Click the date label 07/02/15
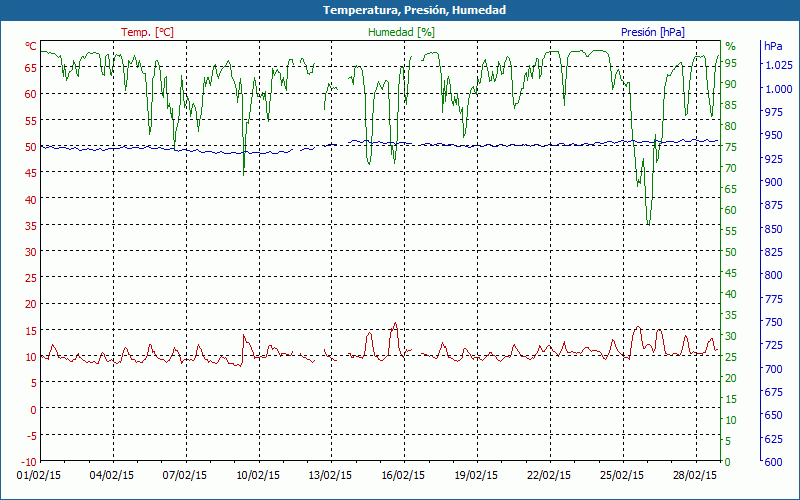The width and height of the screenshot is (800, 500). point(185,475)
